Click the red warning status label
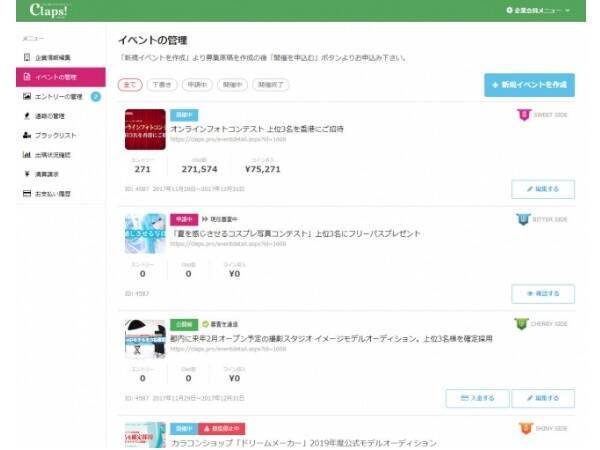Screen dimensions: 600x450 pyautogui.click(x=222, y=429)
